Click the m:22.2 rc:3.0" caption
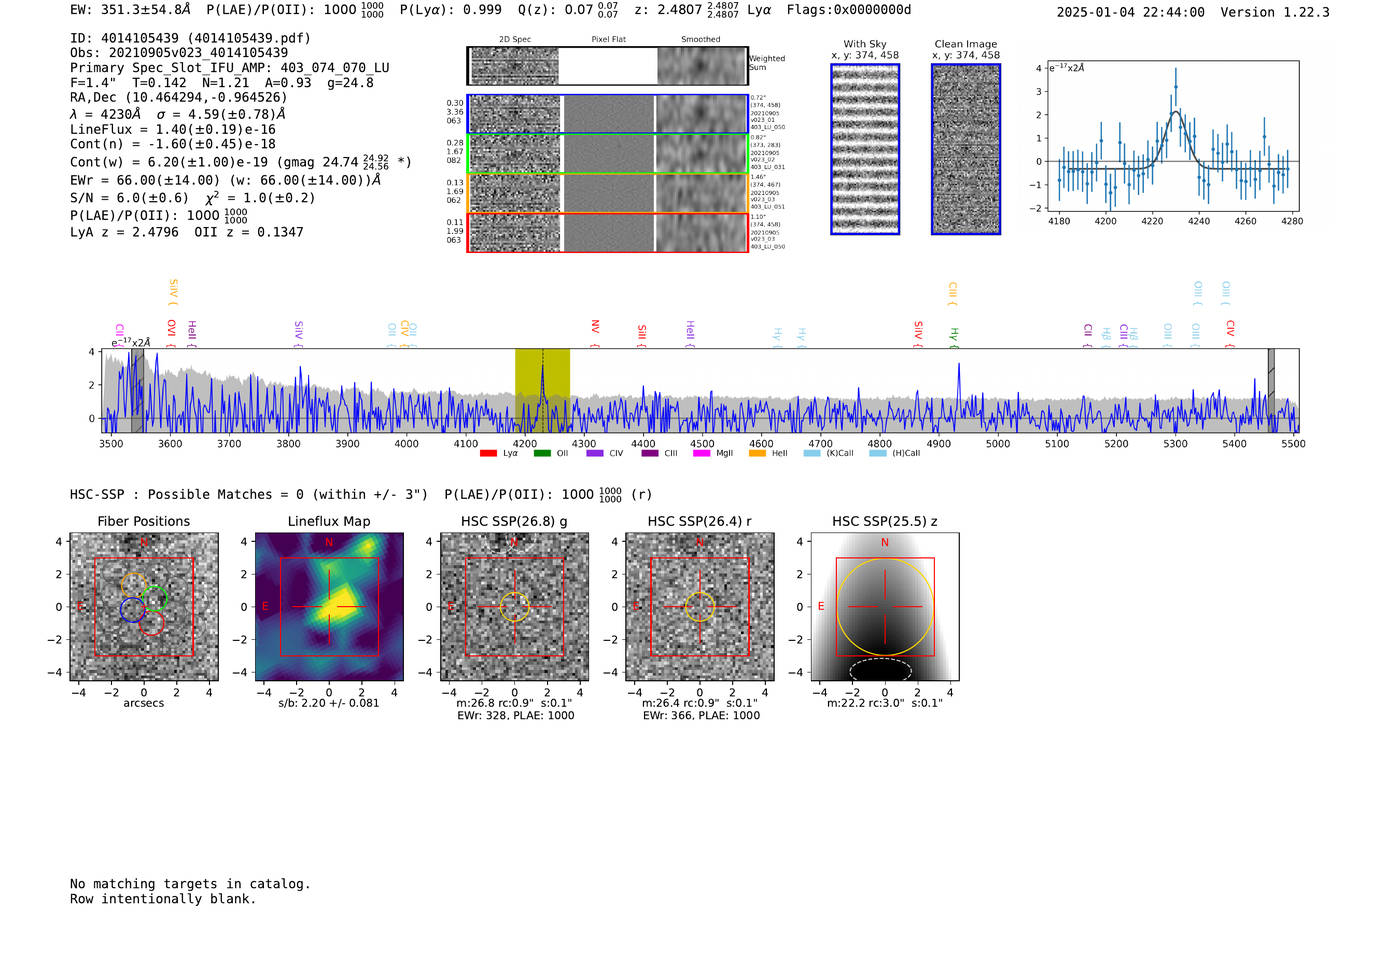1400x953 pixels. pos(885,703)
